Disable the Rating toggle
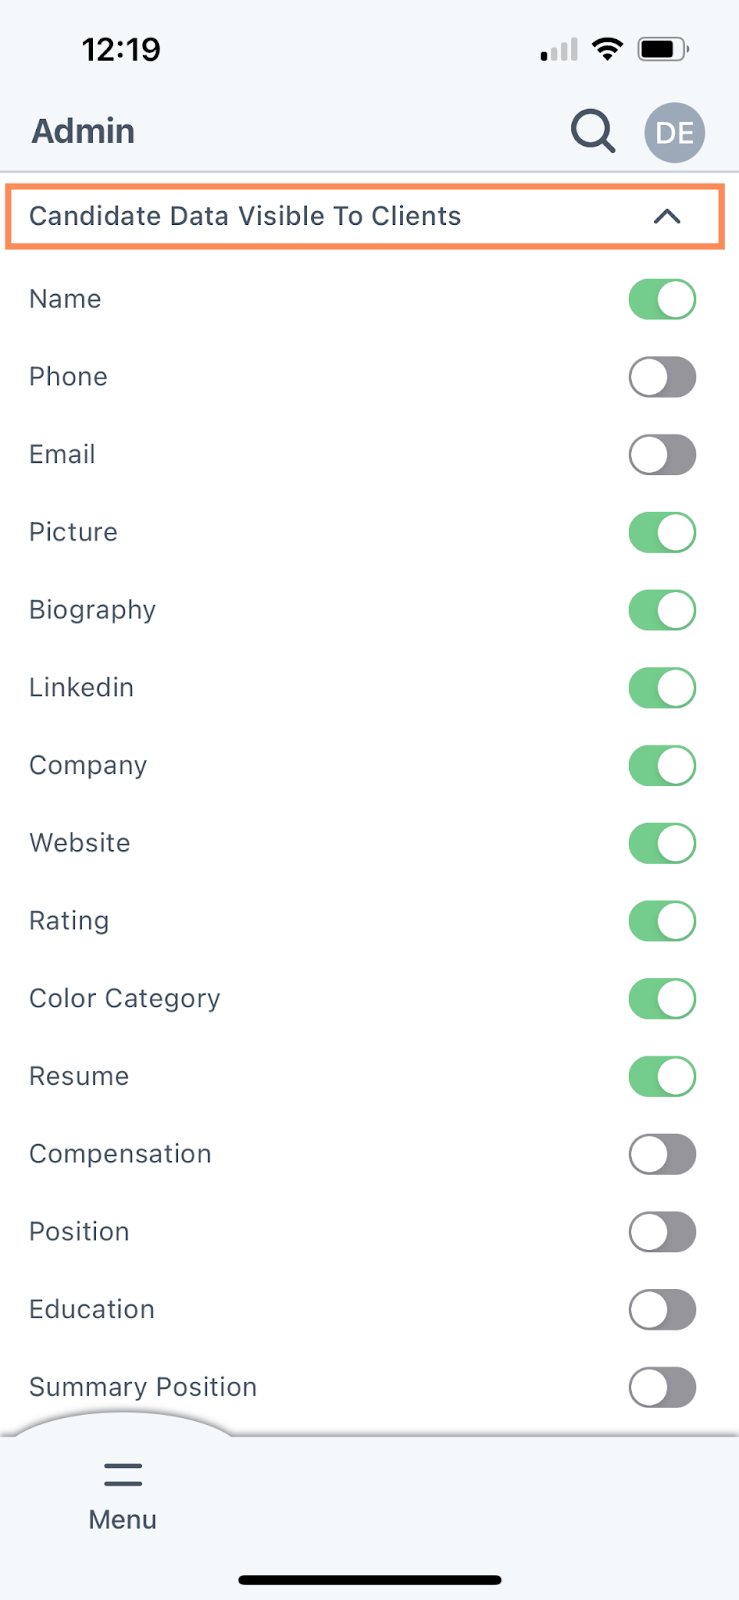Image resolution: width=739 pixels, height=1600 pixels. pos(662,921)
